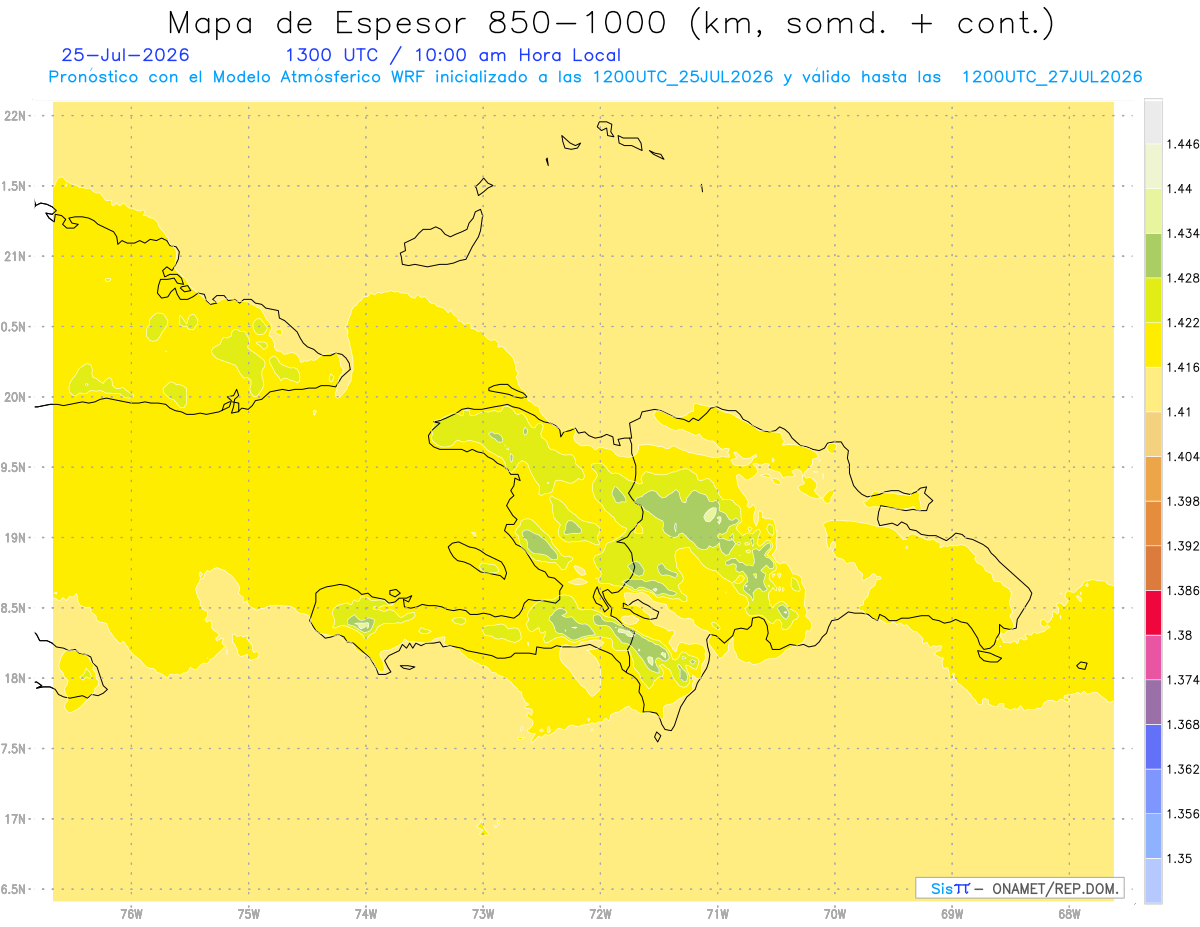The width and height of the screenshot is (1200, 927).
Task: Click the 19N latitude label
Action: (x=17, y=537)
